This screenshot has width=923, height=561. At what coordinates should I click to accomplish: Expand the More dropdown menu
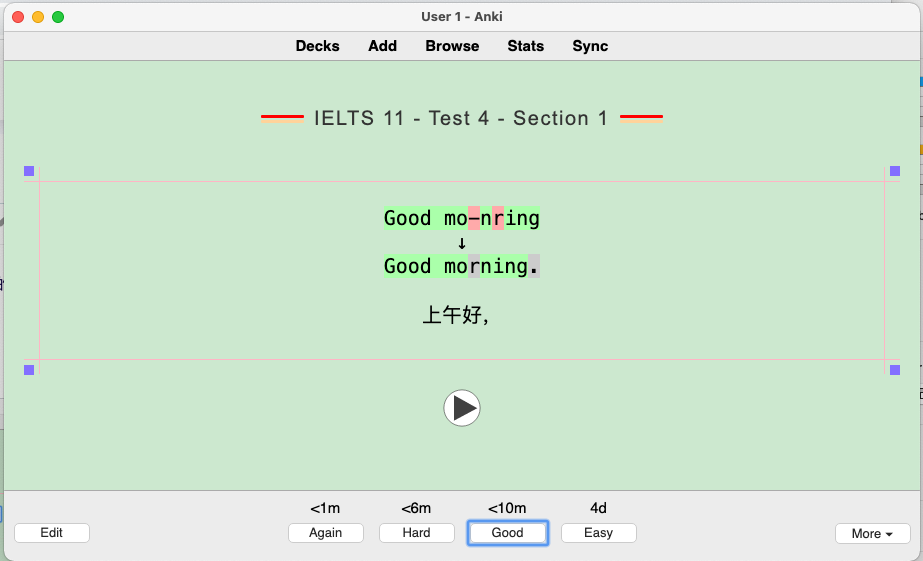click(x=872, y=533)
